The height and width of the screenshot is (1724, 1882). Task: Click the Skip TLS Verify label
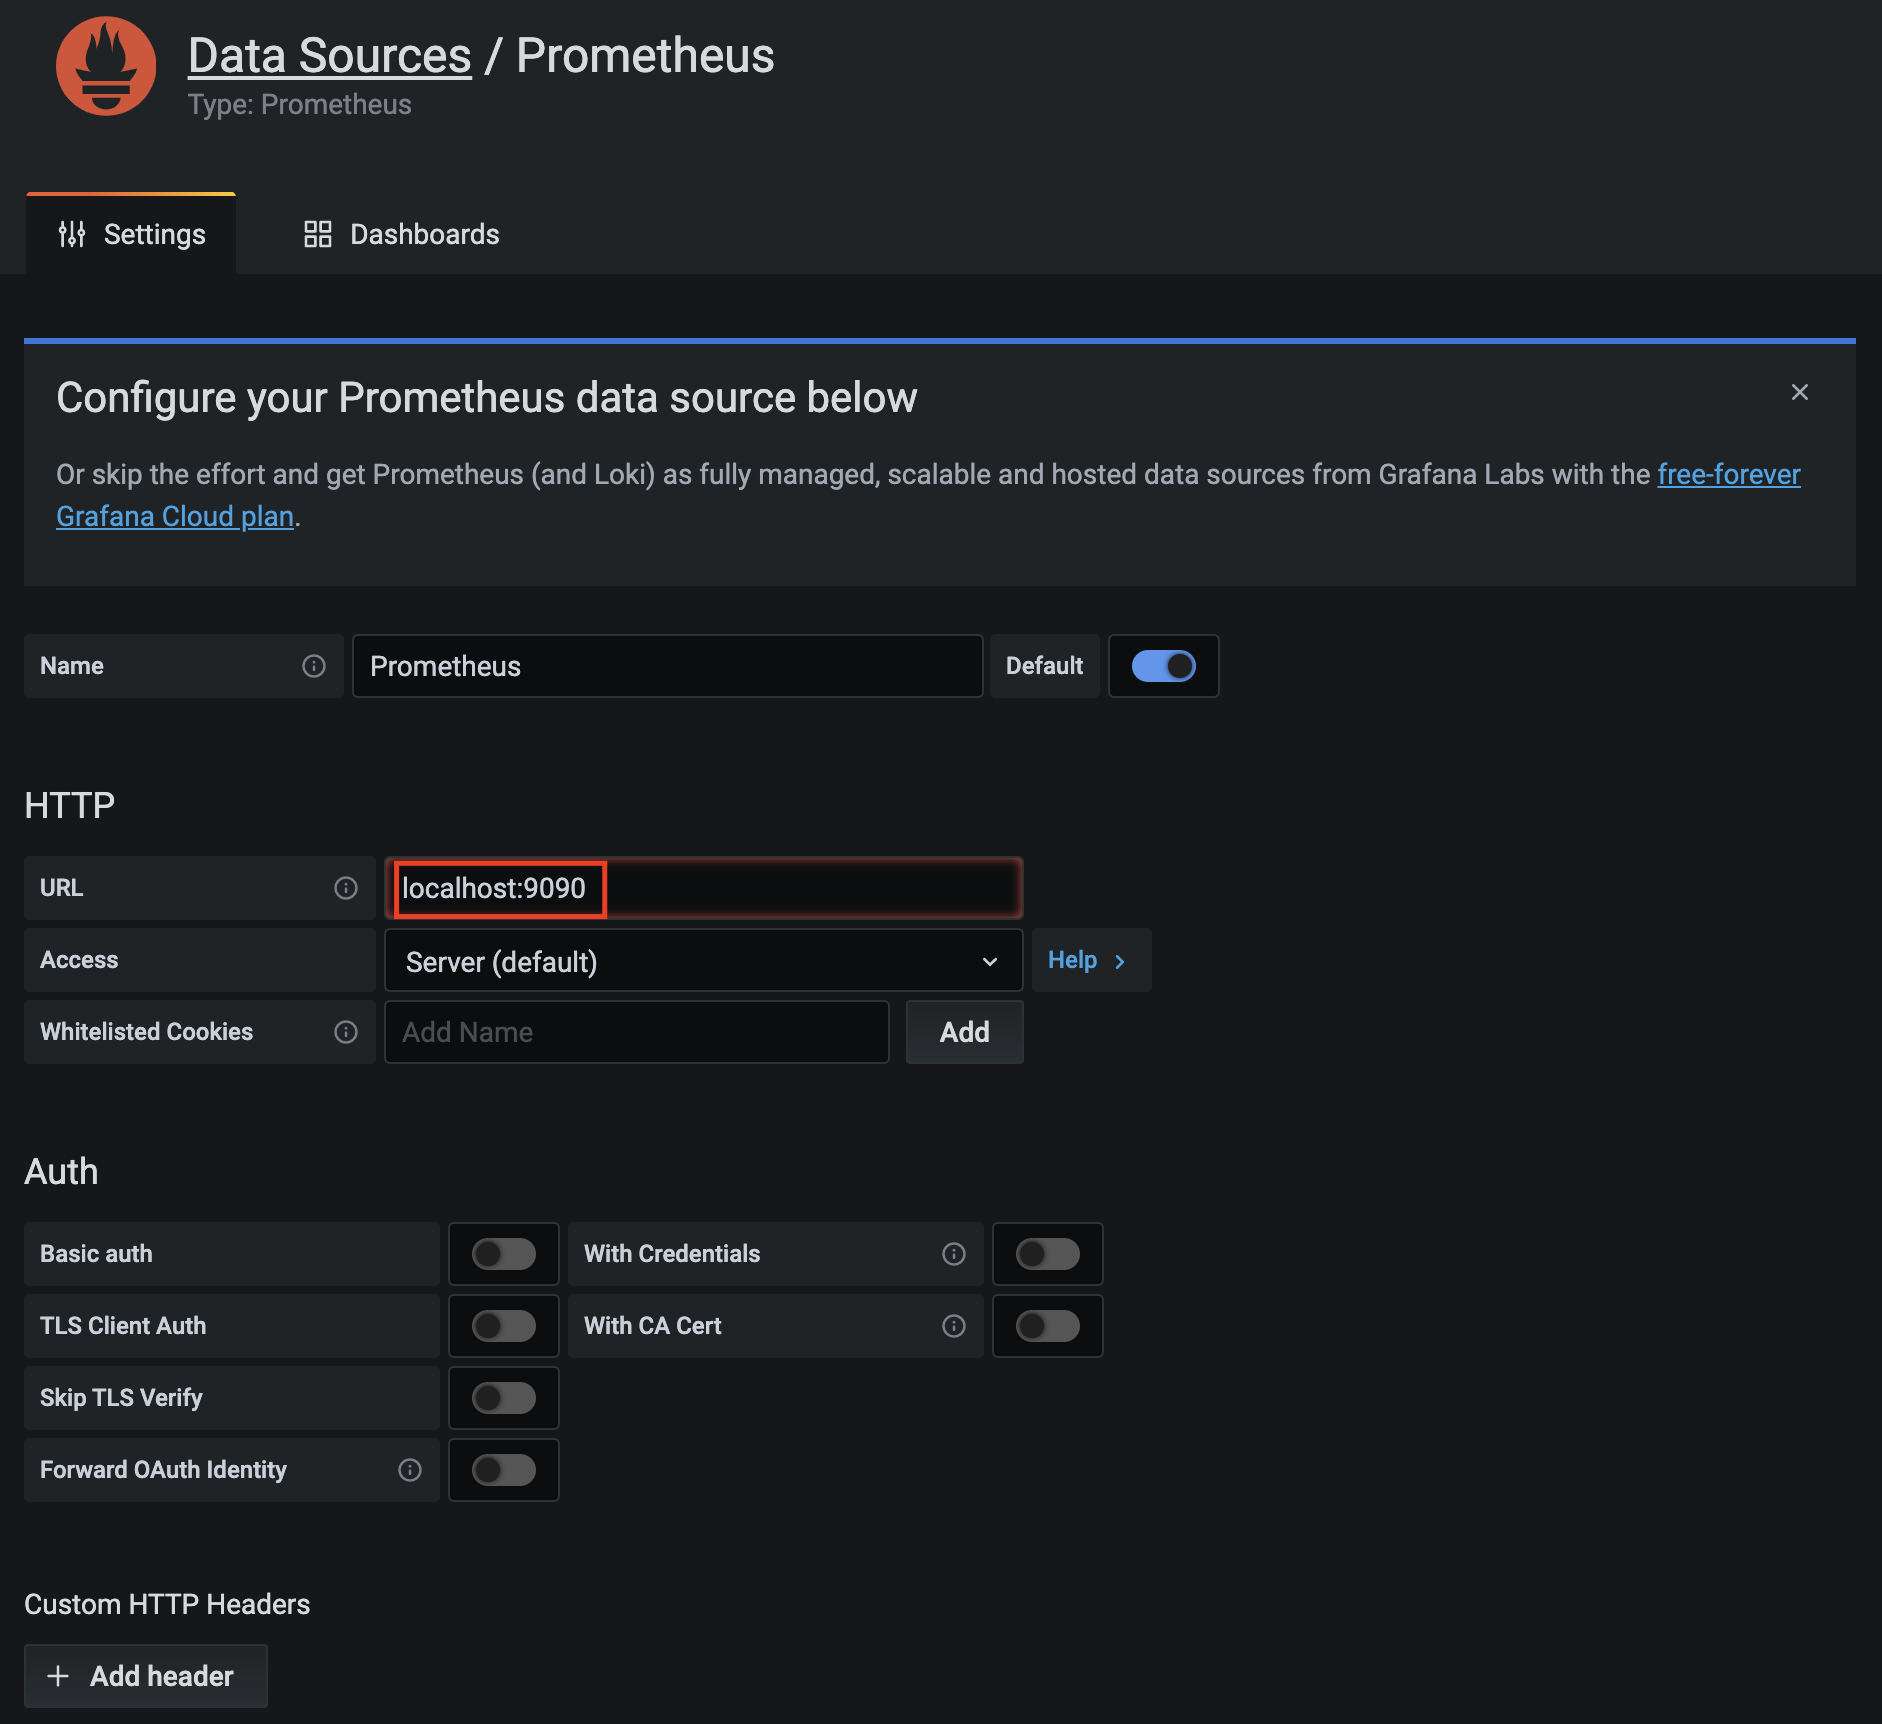[121, 1398]
